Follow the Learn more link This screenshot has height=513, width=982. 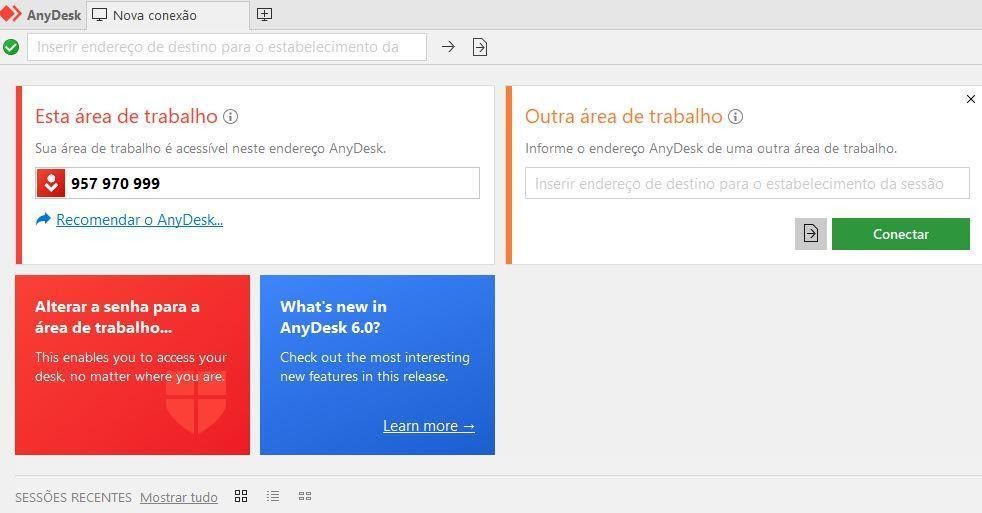[429, 426]
